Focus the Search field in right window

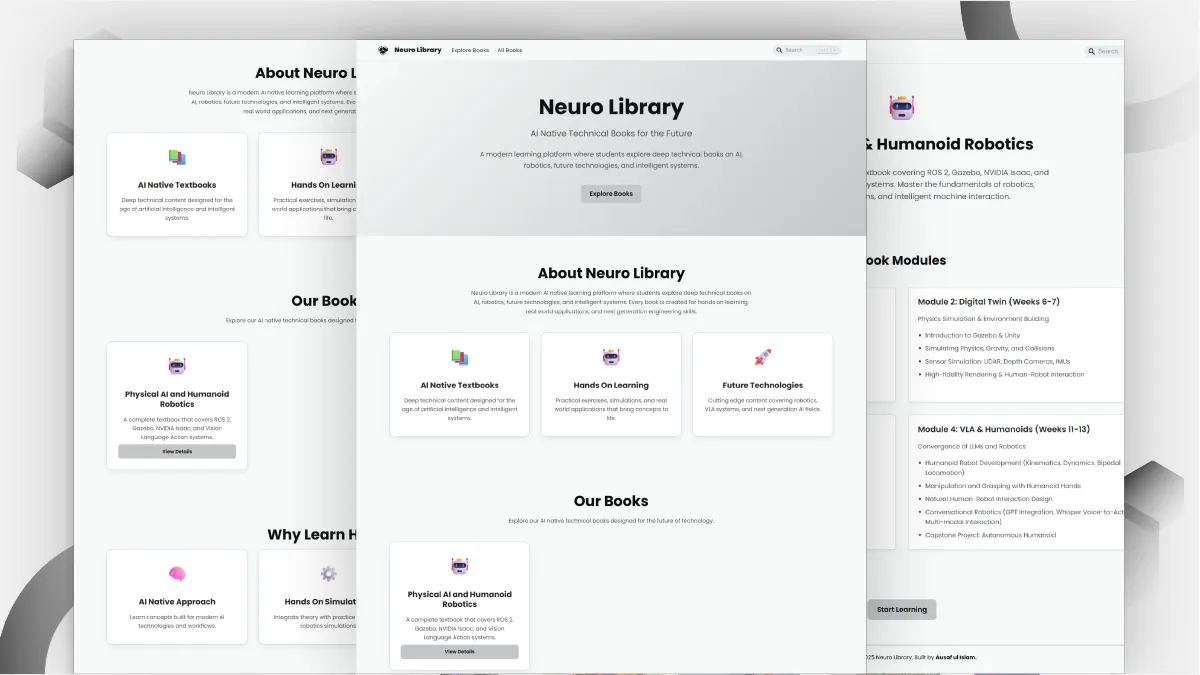pyautogui.click(x=1104, y=51)
